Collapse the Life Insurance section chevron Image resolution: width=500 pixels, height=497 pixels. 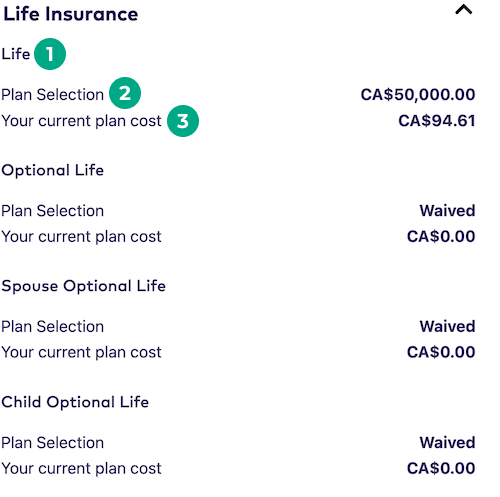463,10
